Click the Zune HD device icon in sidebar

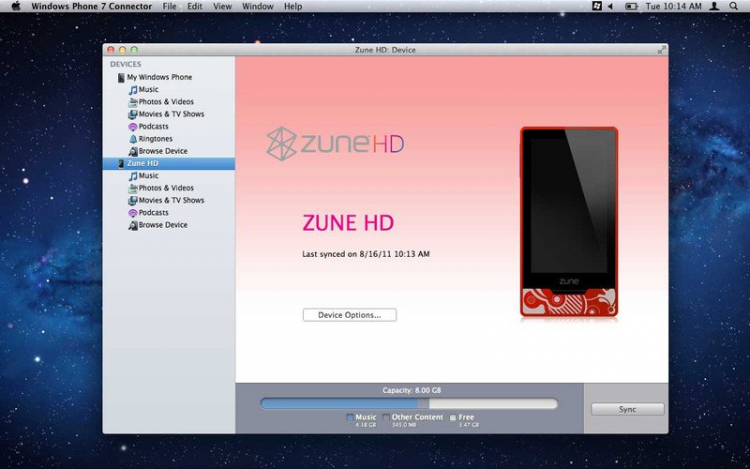click(121, 164)
